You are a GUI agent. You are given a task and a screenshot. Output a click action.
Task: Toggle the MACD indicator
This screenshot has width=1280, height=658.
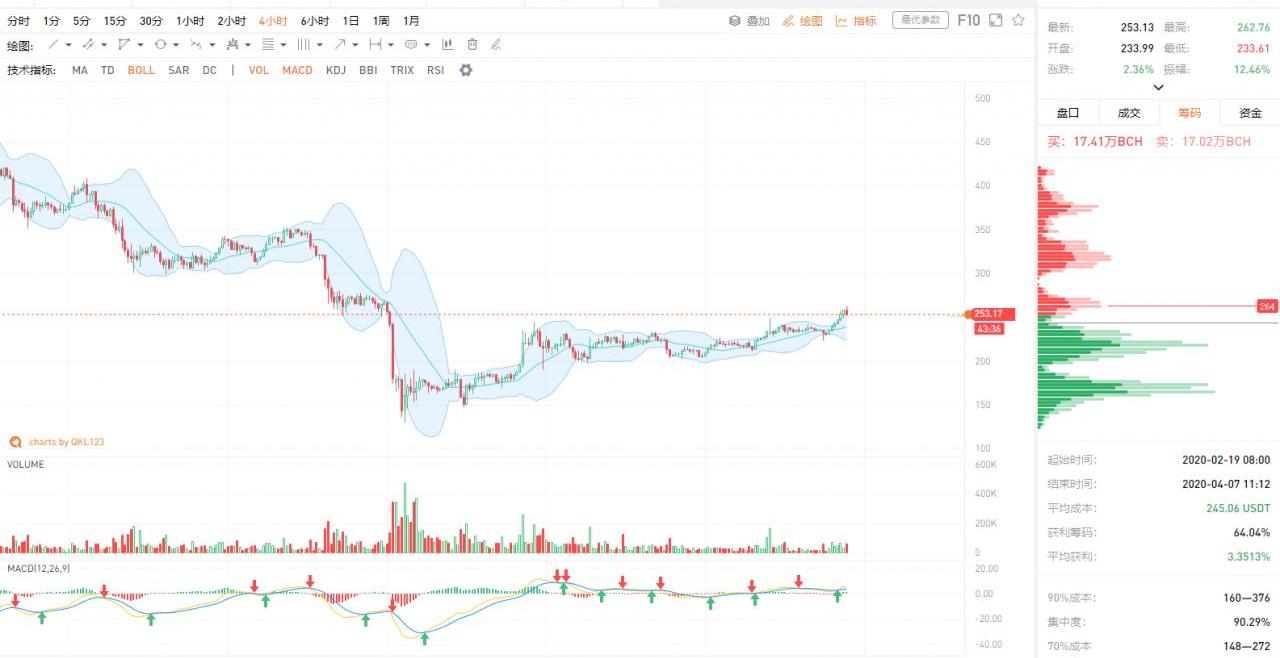(297, 70)
